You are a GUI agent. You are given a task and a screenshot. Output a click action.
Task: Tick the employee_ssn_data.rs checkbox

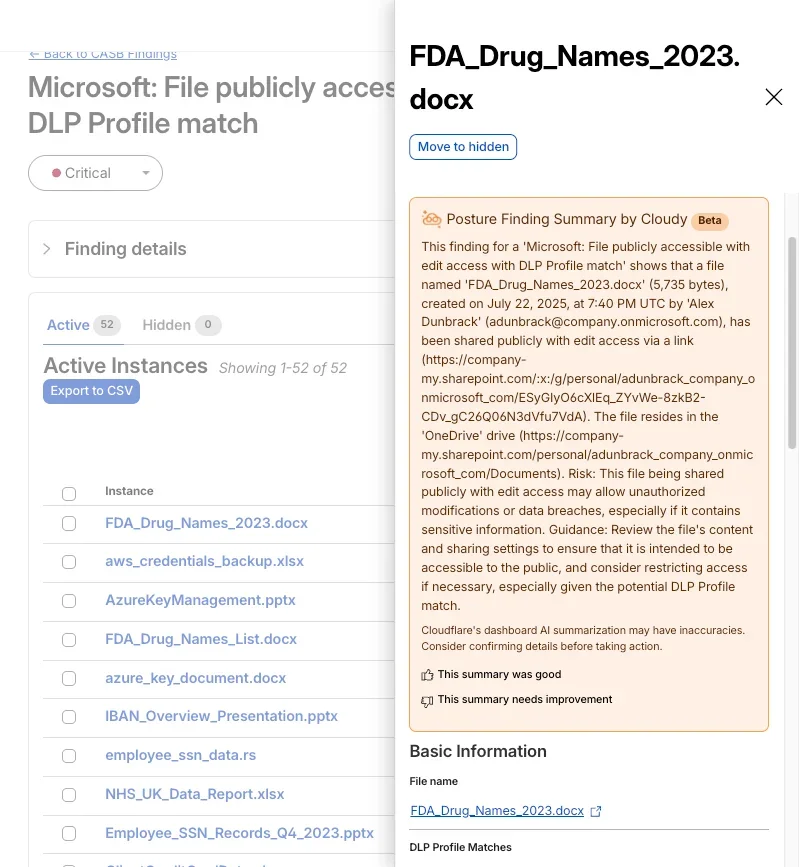69,756
